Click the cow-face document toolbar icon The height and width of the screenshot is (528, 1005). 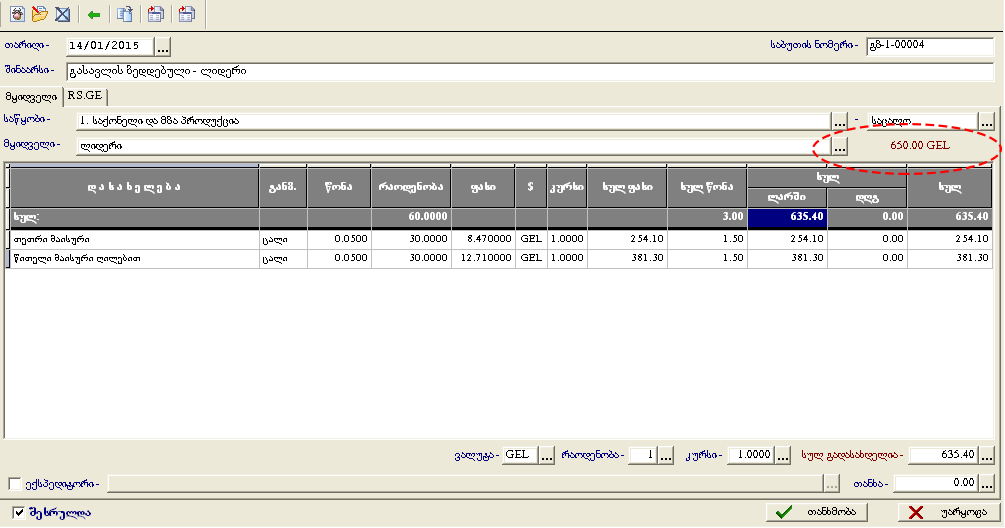click(17, 14)
